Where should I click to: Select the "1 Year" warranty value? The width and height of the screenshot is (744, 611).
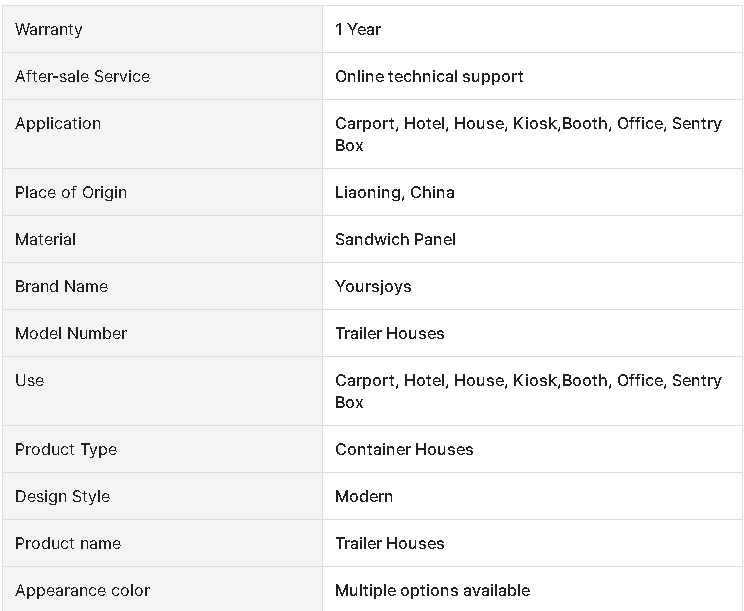point(358,29)
